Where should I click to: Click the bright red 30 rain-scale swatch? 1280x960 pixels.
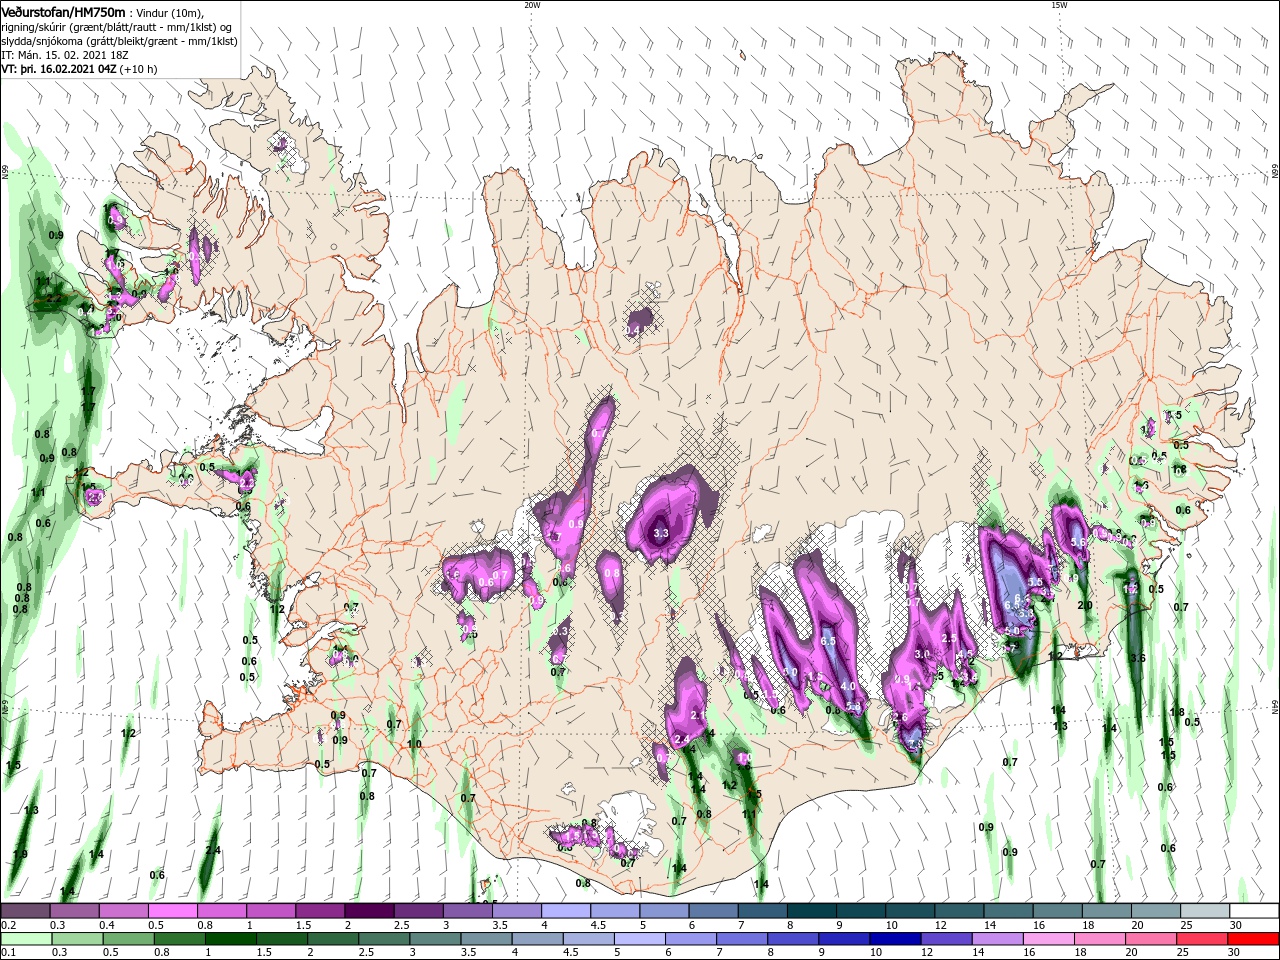1253,939
